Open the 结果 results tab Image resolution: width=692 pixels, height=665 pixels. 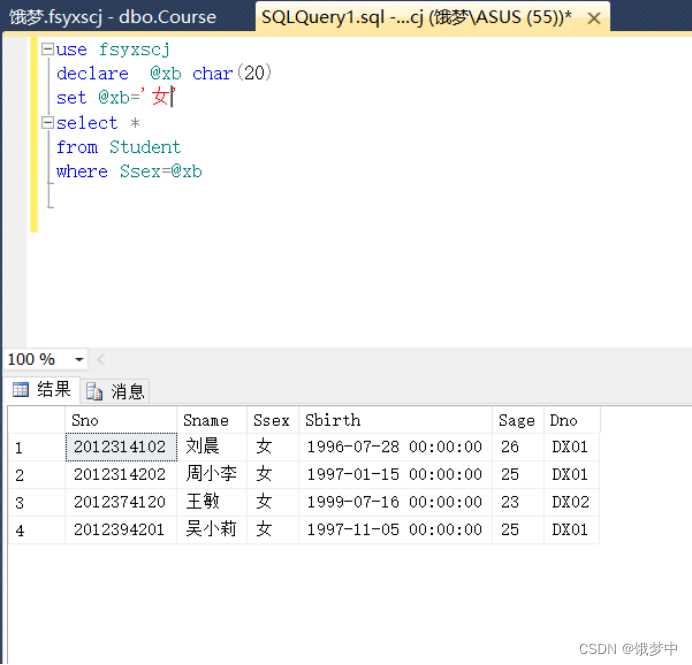pyautogui.click(x=42, y=390)
